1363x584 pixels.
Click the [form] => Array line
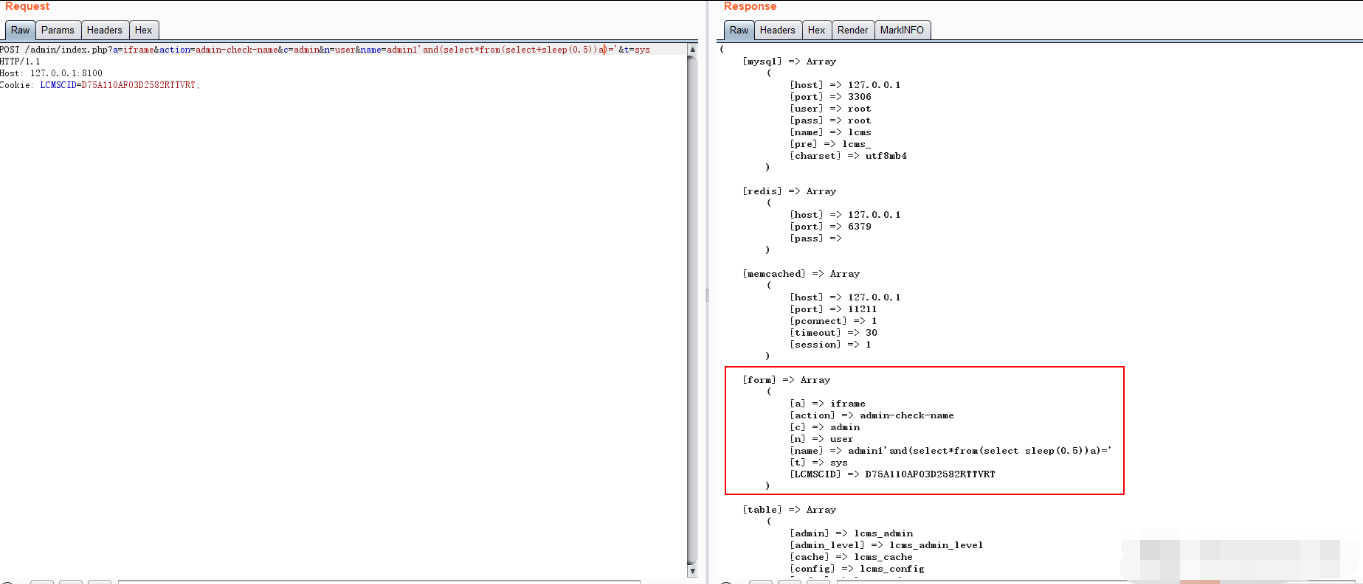pyautogui.click(x=786, y=380)
